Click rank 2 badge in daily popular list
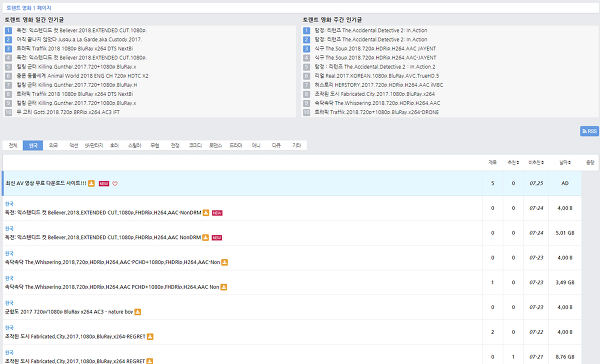 point(8,39)
